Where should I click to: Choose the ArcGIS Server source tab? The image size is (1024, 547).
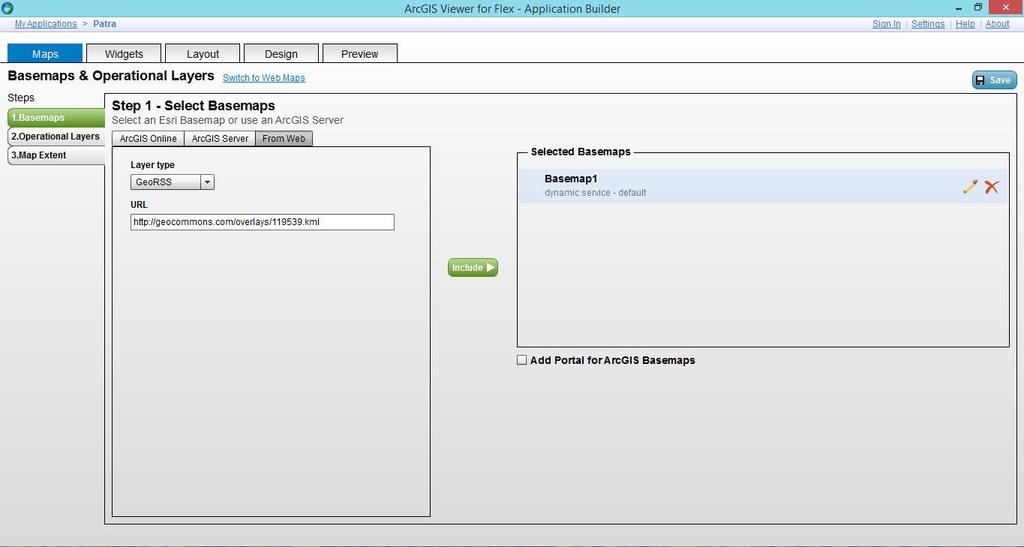220,138
